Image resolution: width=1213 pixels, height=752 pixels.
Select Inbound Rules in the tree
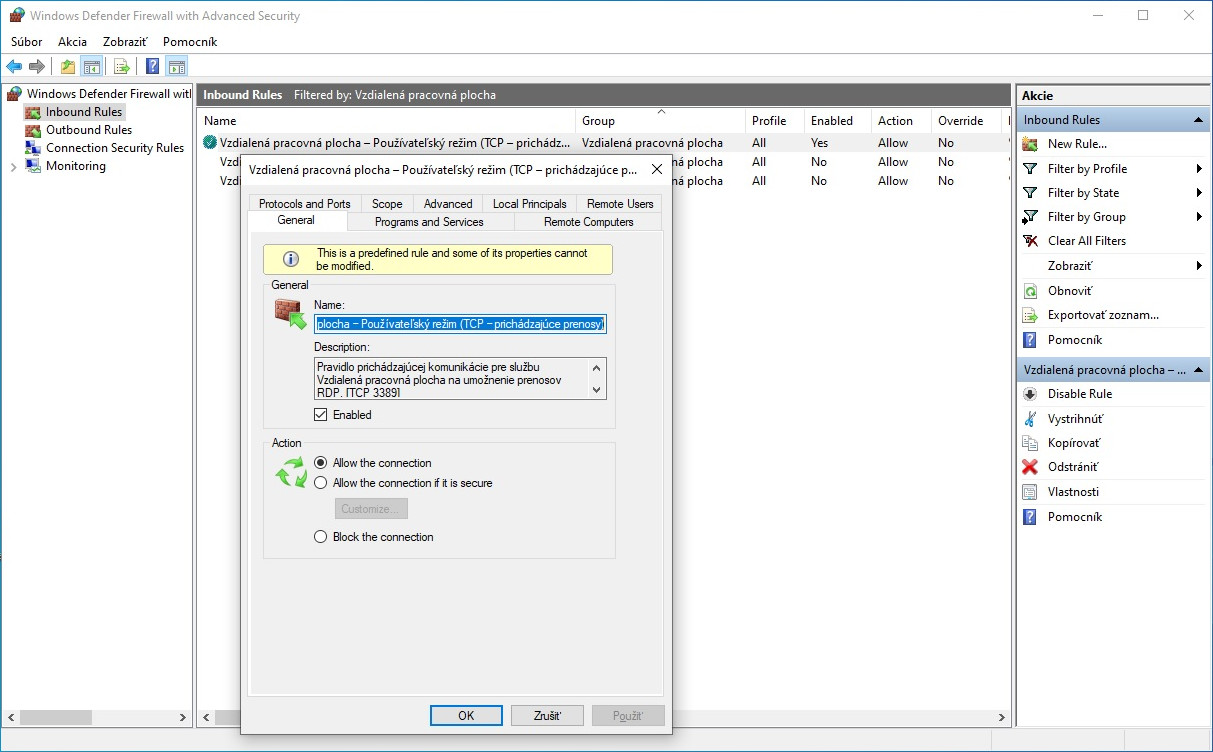[x=83, y=112]
